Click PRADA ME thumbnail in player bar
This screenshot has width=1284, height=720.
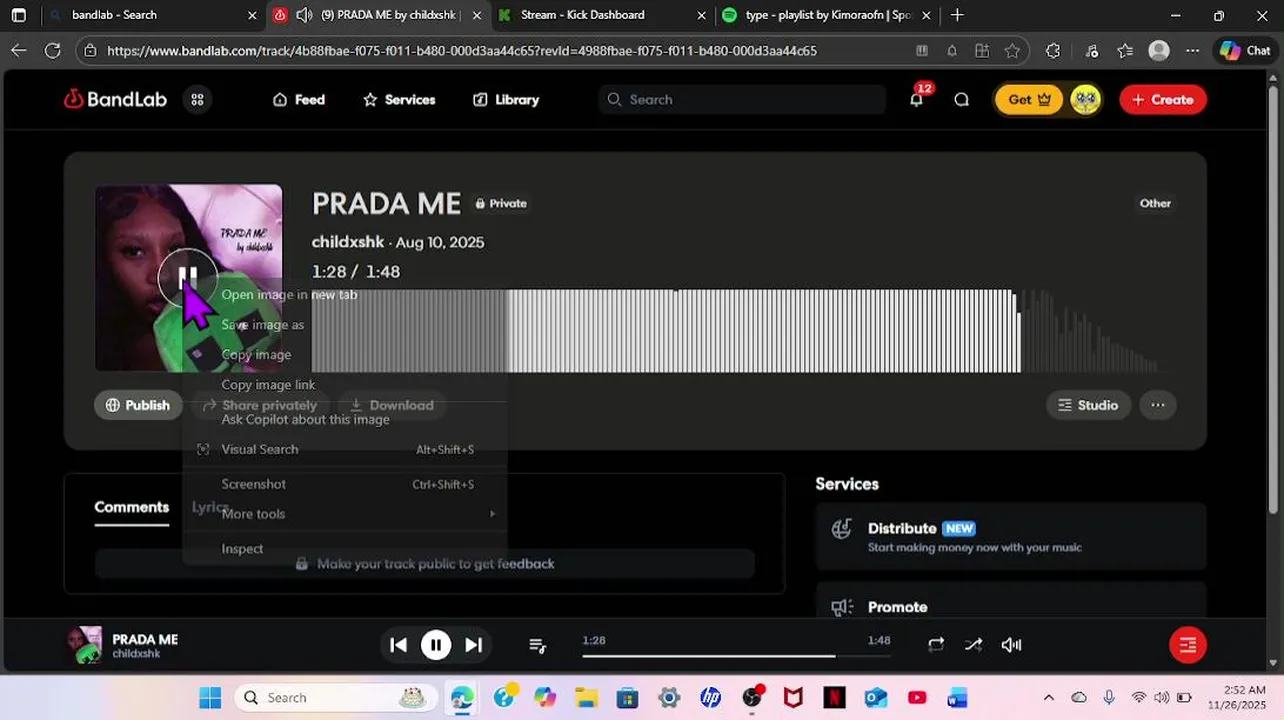84,645
